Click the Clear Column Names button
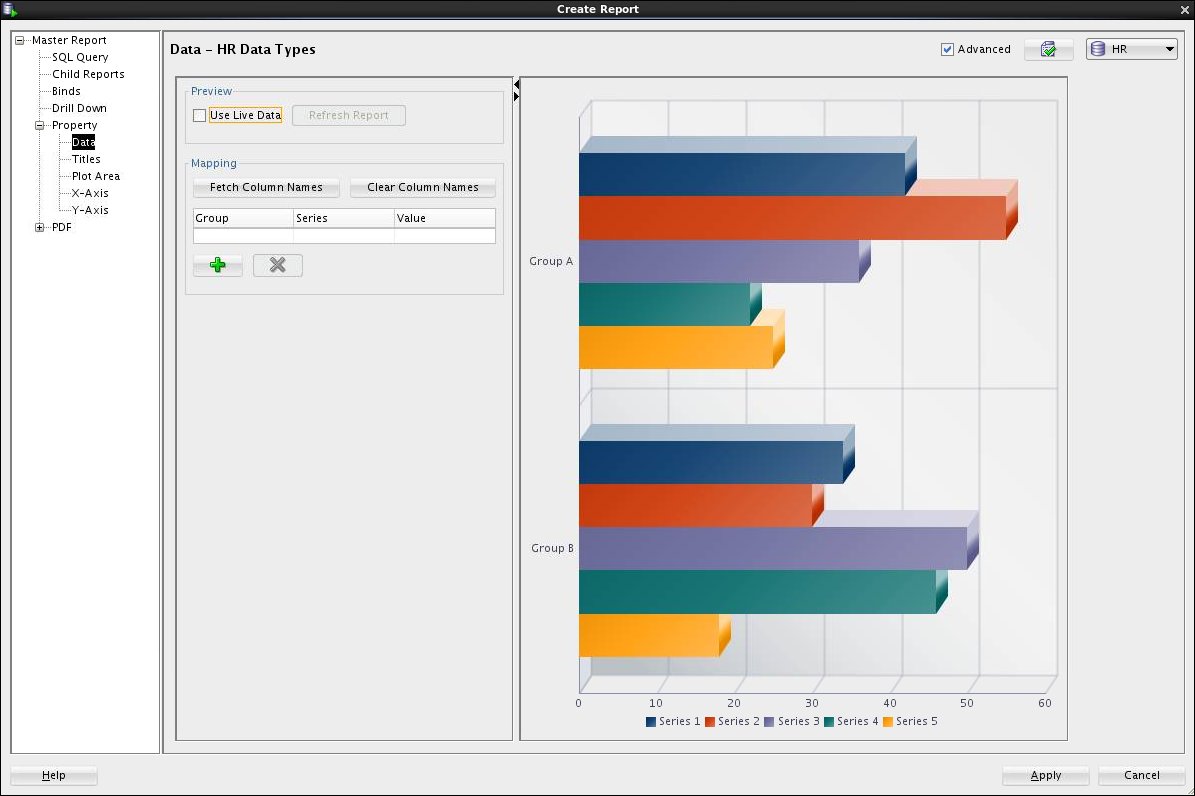The image size is (1195, 796). click(423, 188)
